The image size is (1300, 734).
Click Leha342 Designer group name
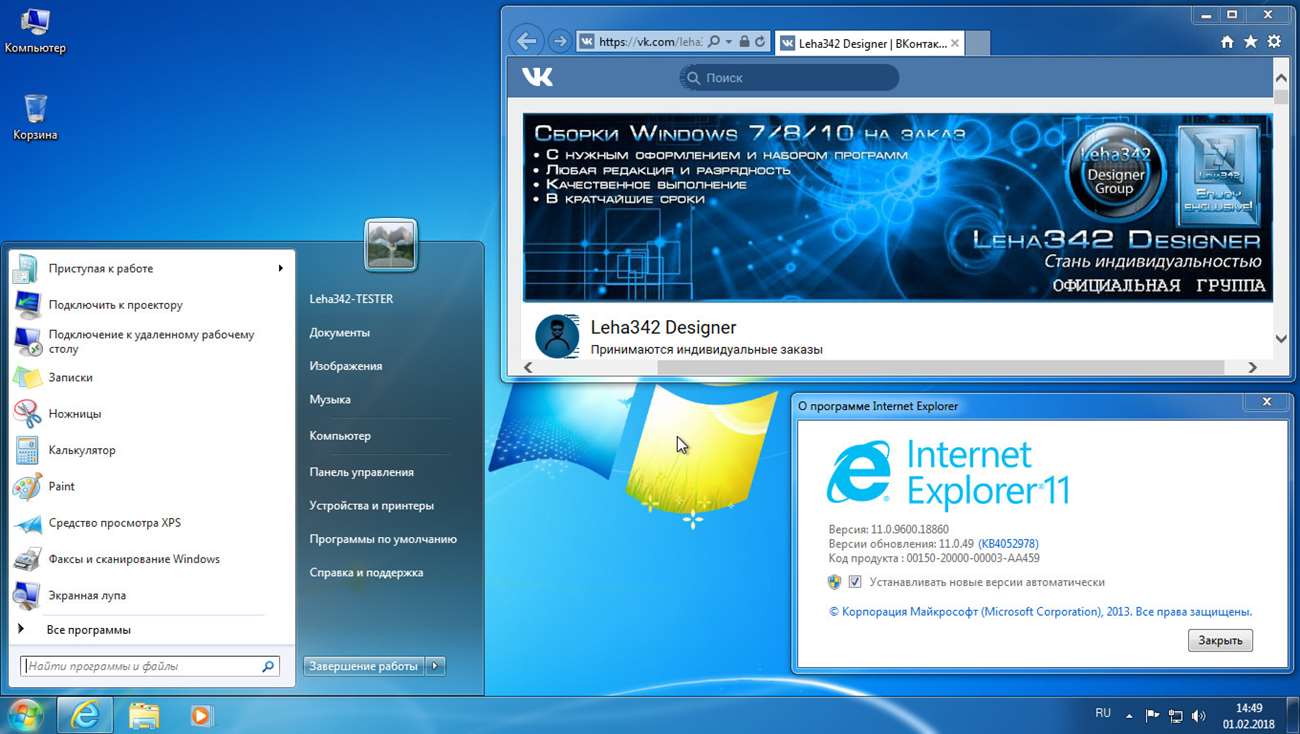pos(663,327)
